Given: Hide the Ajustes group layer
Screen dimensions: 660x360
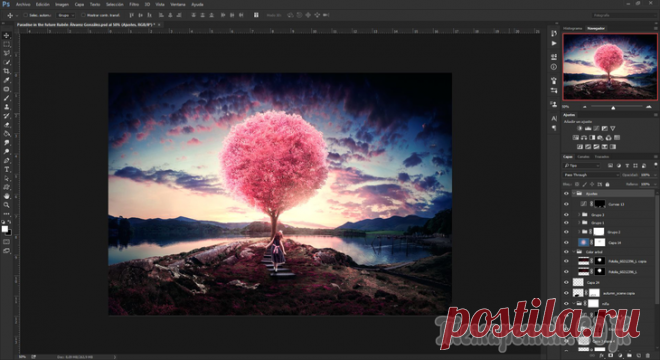Looking at the screenshot, I should 566,194.
